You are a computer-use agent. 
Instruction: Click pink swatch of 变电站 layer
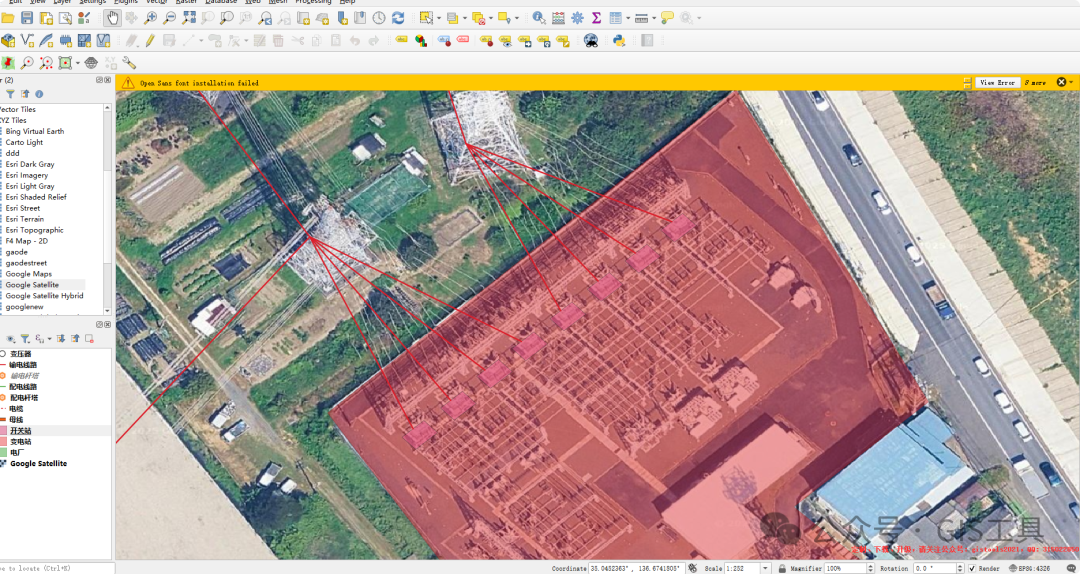[x=3, y=442]
